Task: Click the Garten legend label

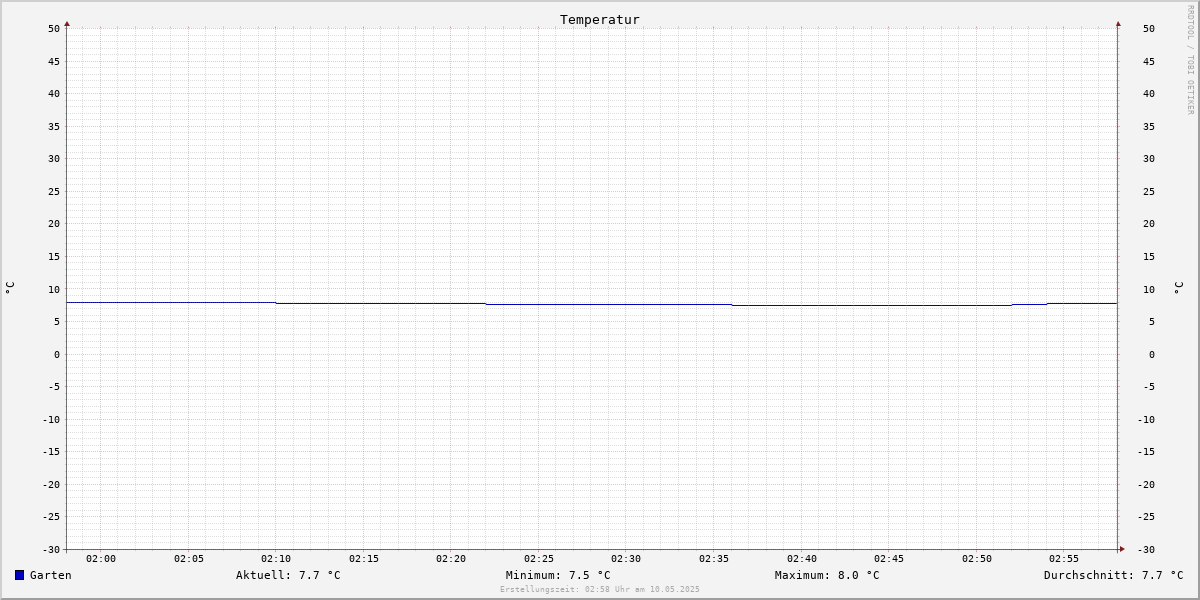Action: [x=51, y=575]
